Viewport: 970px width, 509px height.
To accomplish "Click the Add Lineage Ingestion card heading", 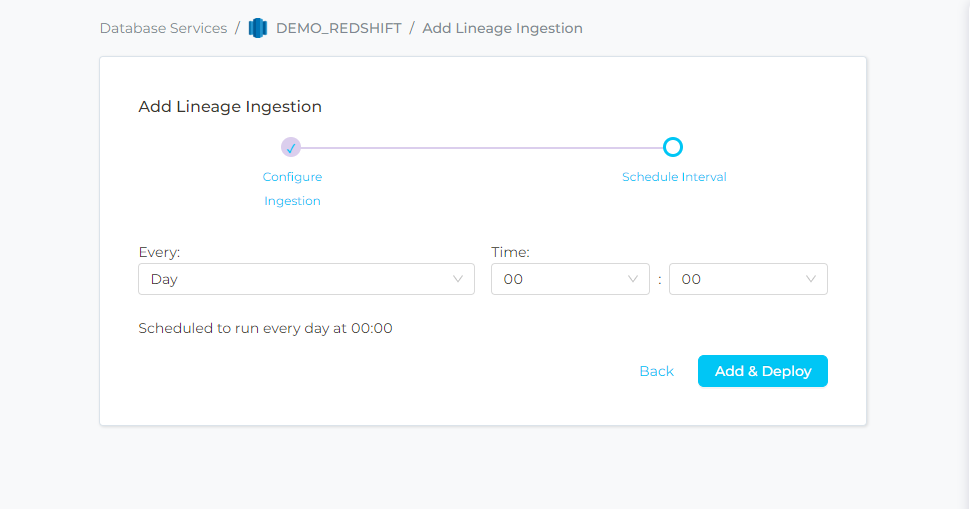I will point(230,106).
